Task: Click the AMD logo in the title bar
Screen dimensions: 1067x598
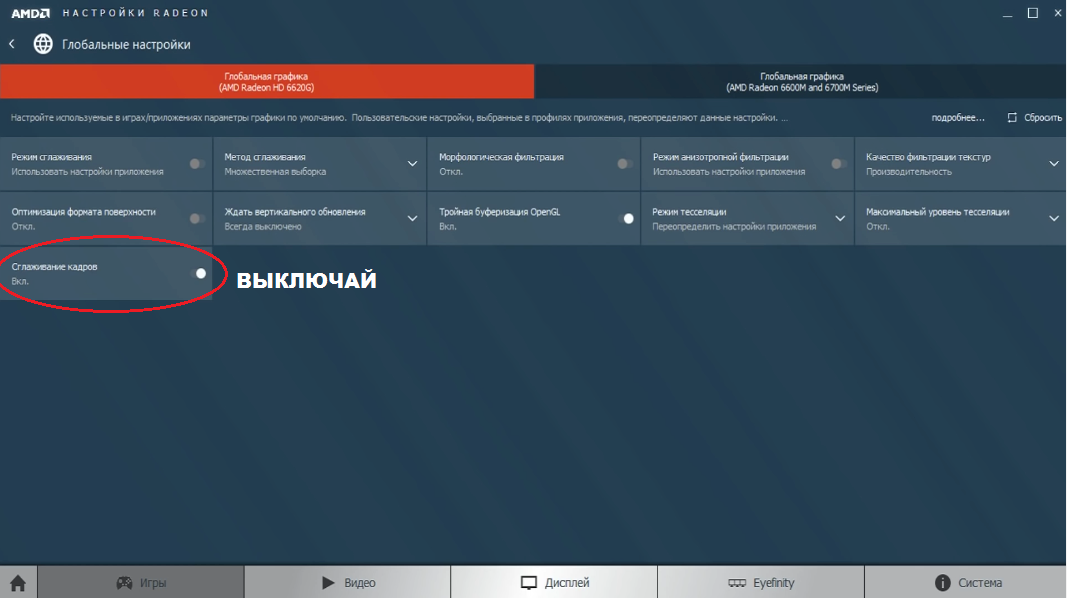Action: click(x=31, y=13)
